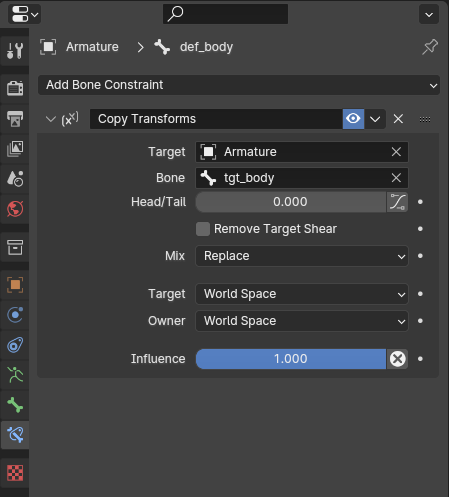Click the Copy Transforms constraint name field
The height and width of the screenshot is (497, 449).
coord(216,119)
